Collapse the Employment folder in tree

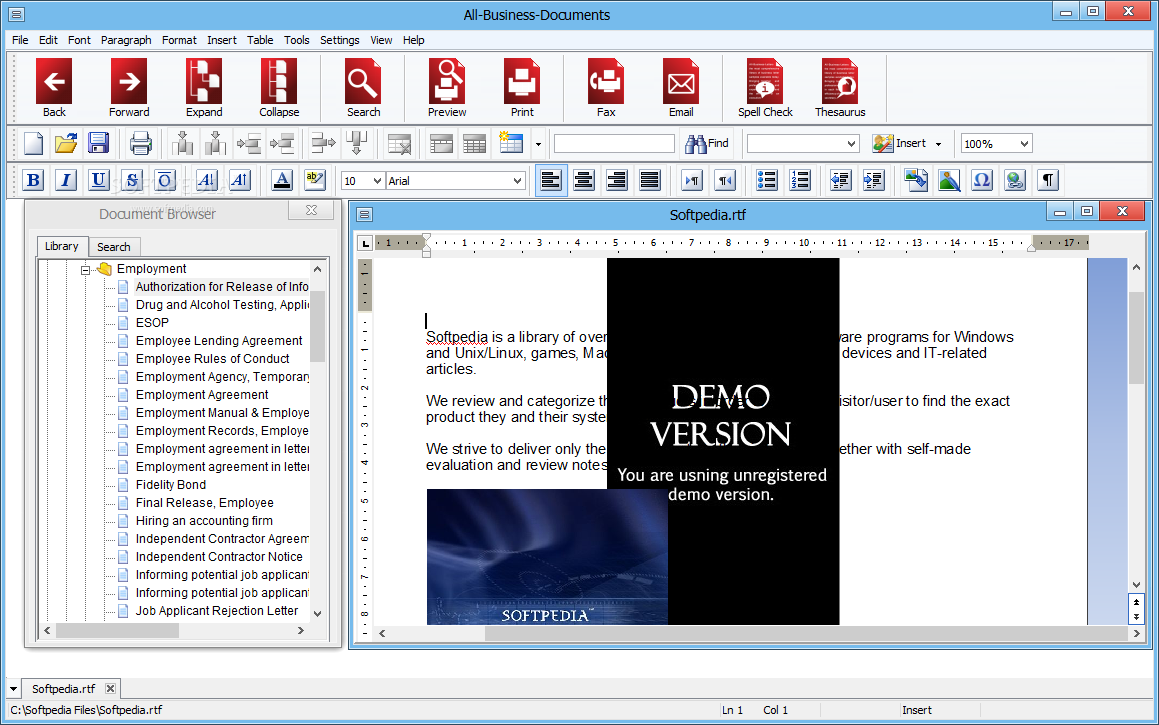click(86, 269)
